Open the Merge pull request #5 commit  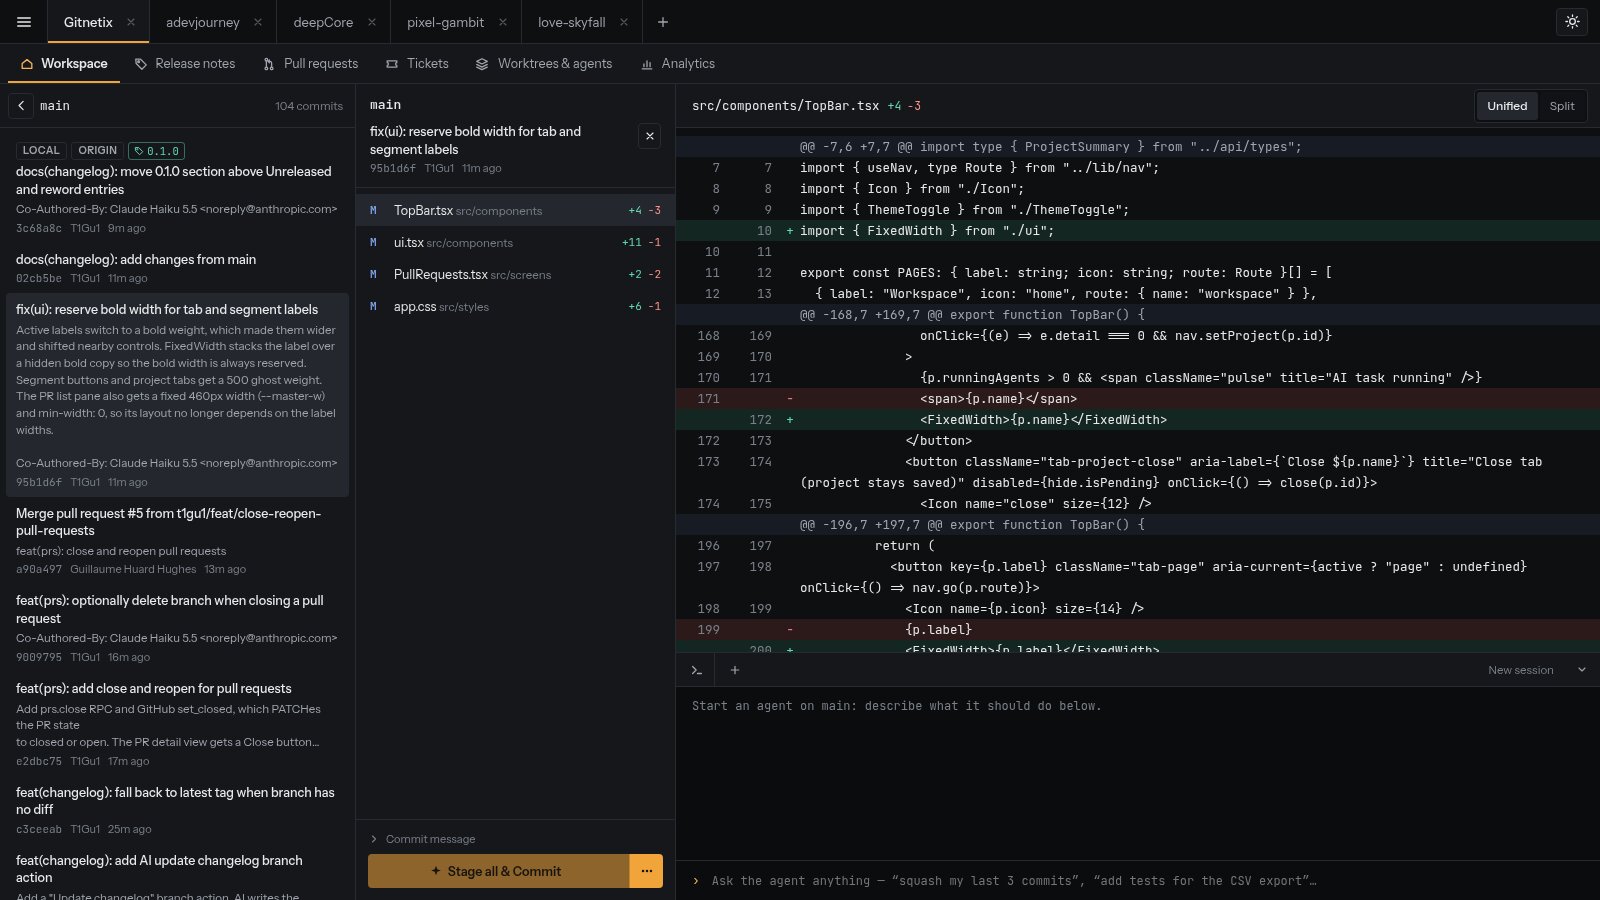point(177,540)
